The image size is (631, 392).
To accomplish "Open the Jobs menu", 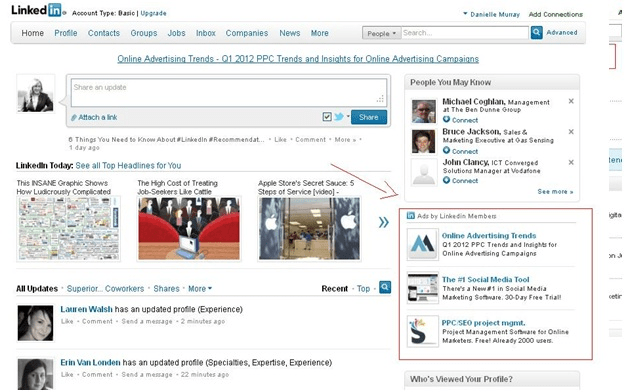I will 176,33.
